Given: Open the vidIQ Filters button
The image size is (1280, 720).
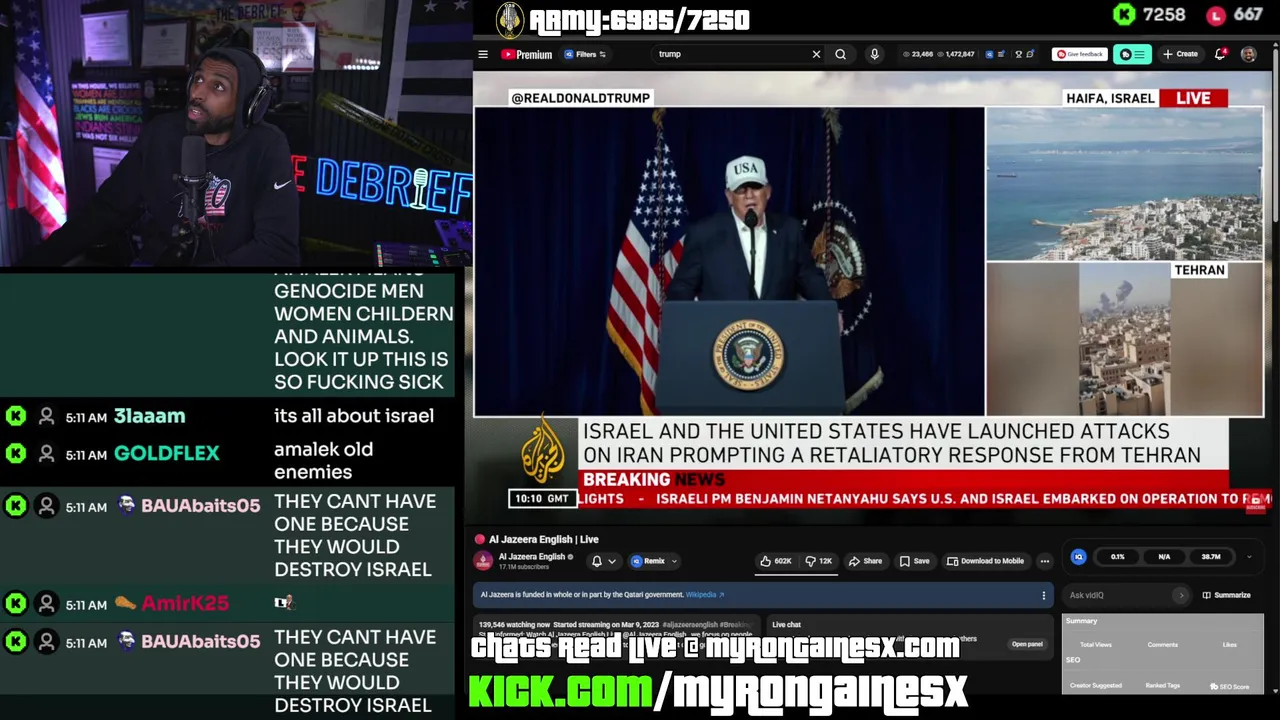Looking at the screenshot, I should click(x=585, y=54).
